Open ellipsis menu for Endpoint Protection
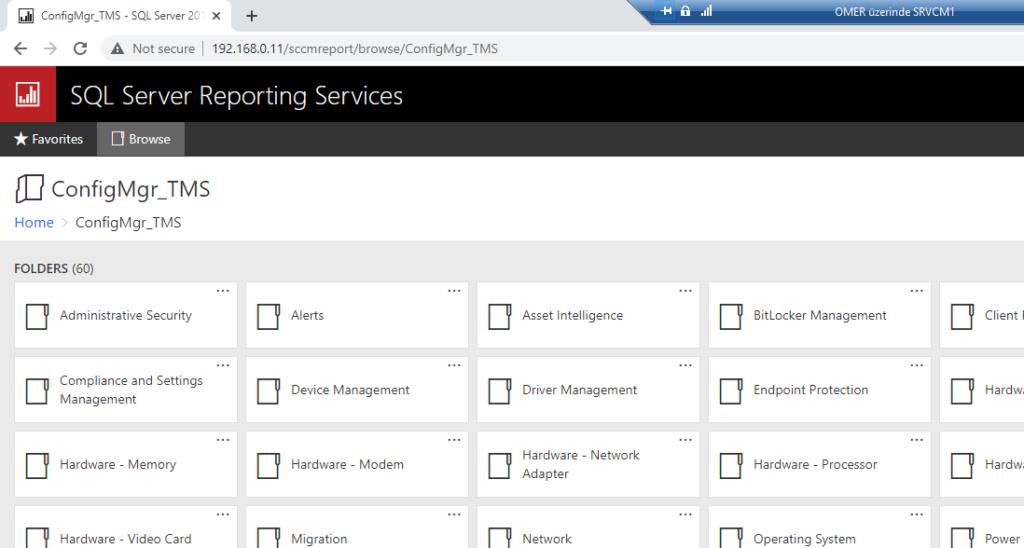 tap(916, 365)
